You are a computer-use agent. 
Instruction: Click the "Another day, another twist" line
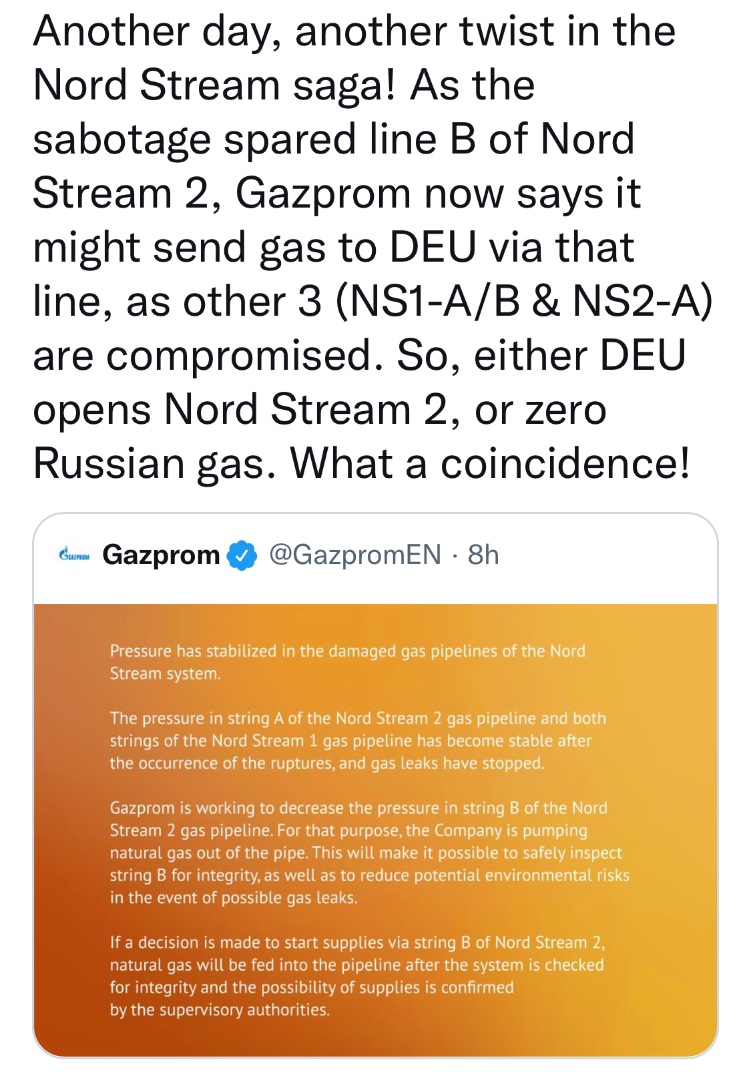click(x=355, y=33)
